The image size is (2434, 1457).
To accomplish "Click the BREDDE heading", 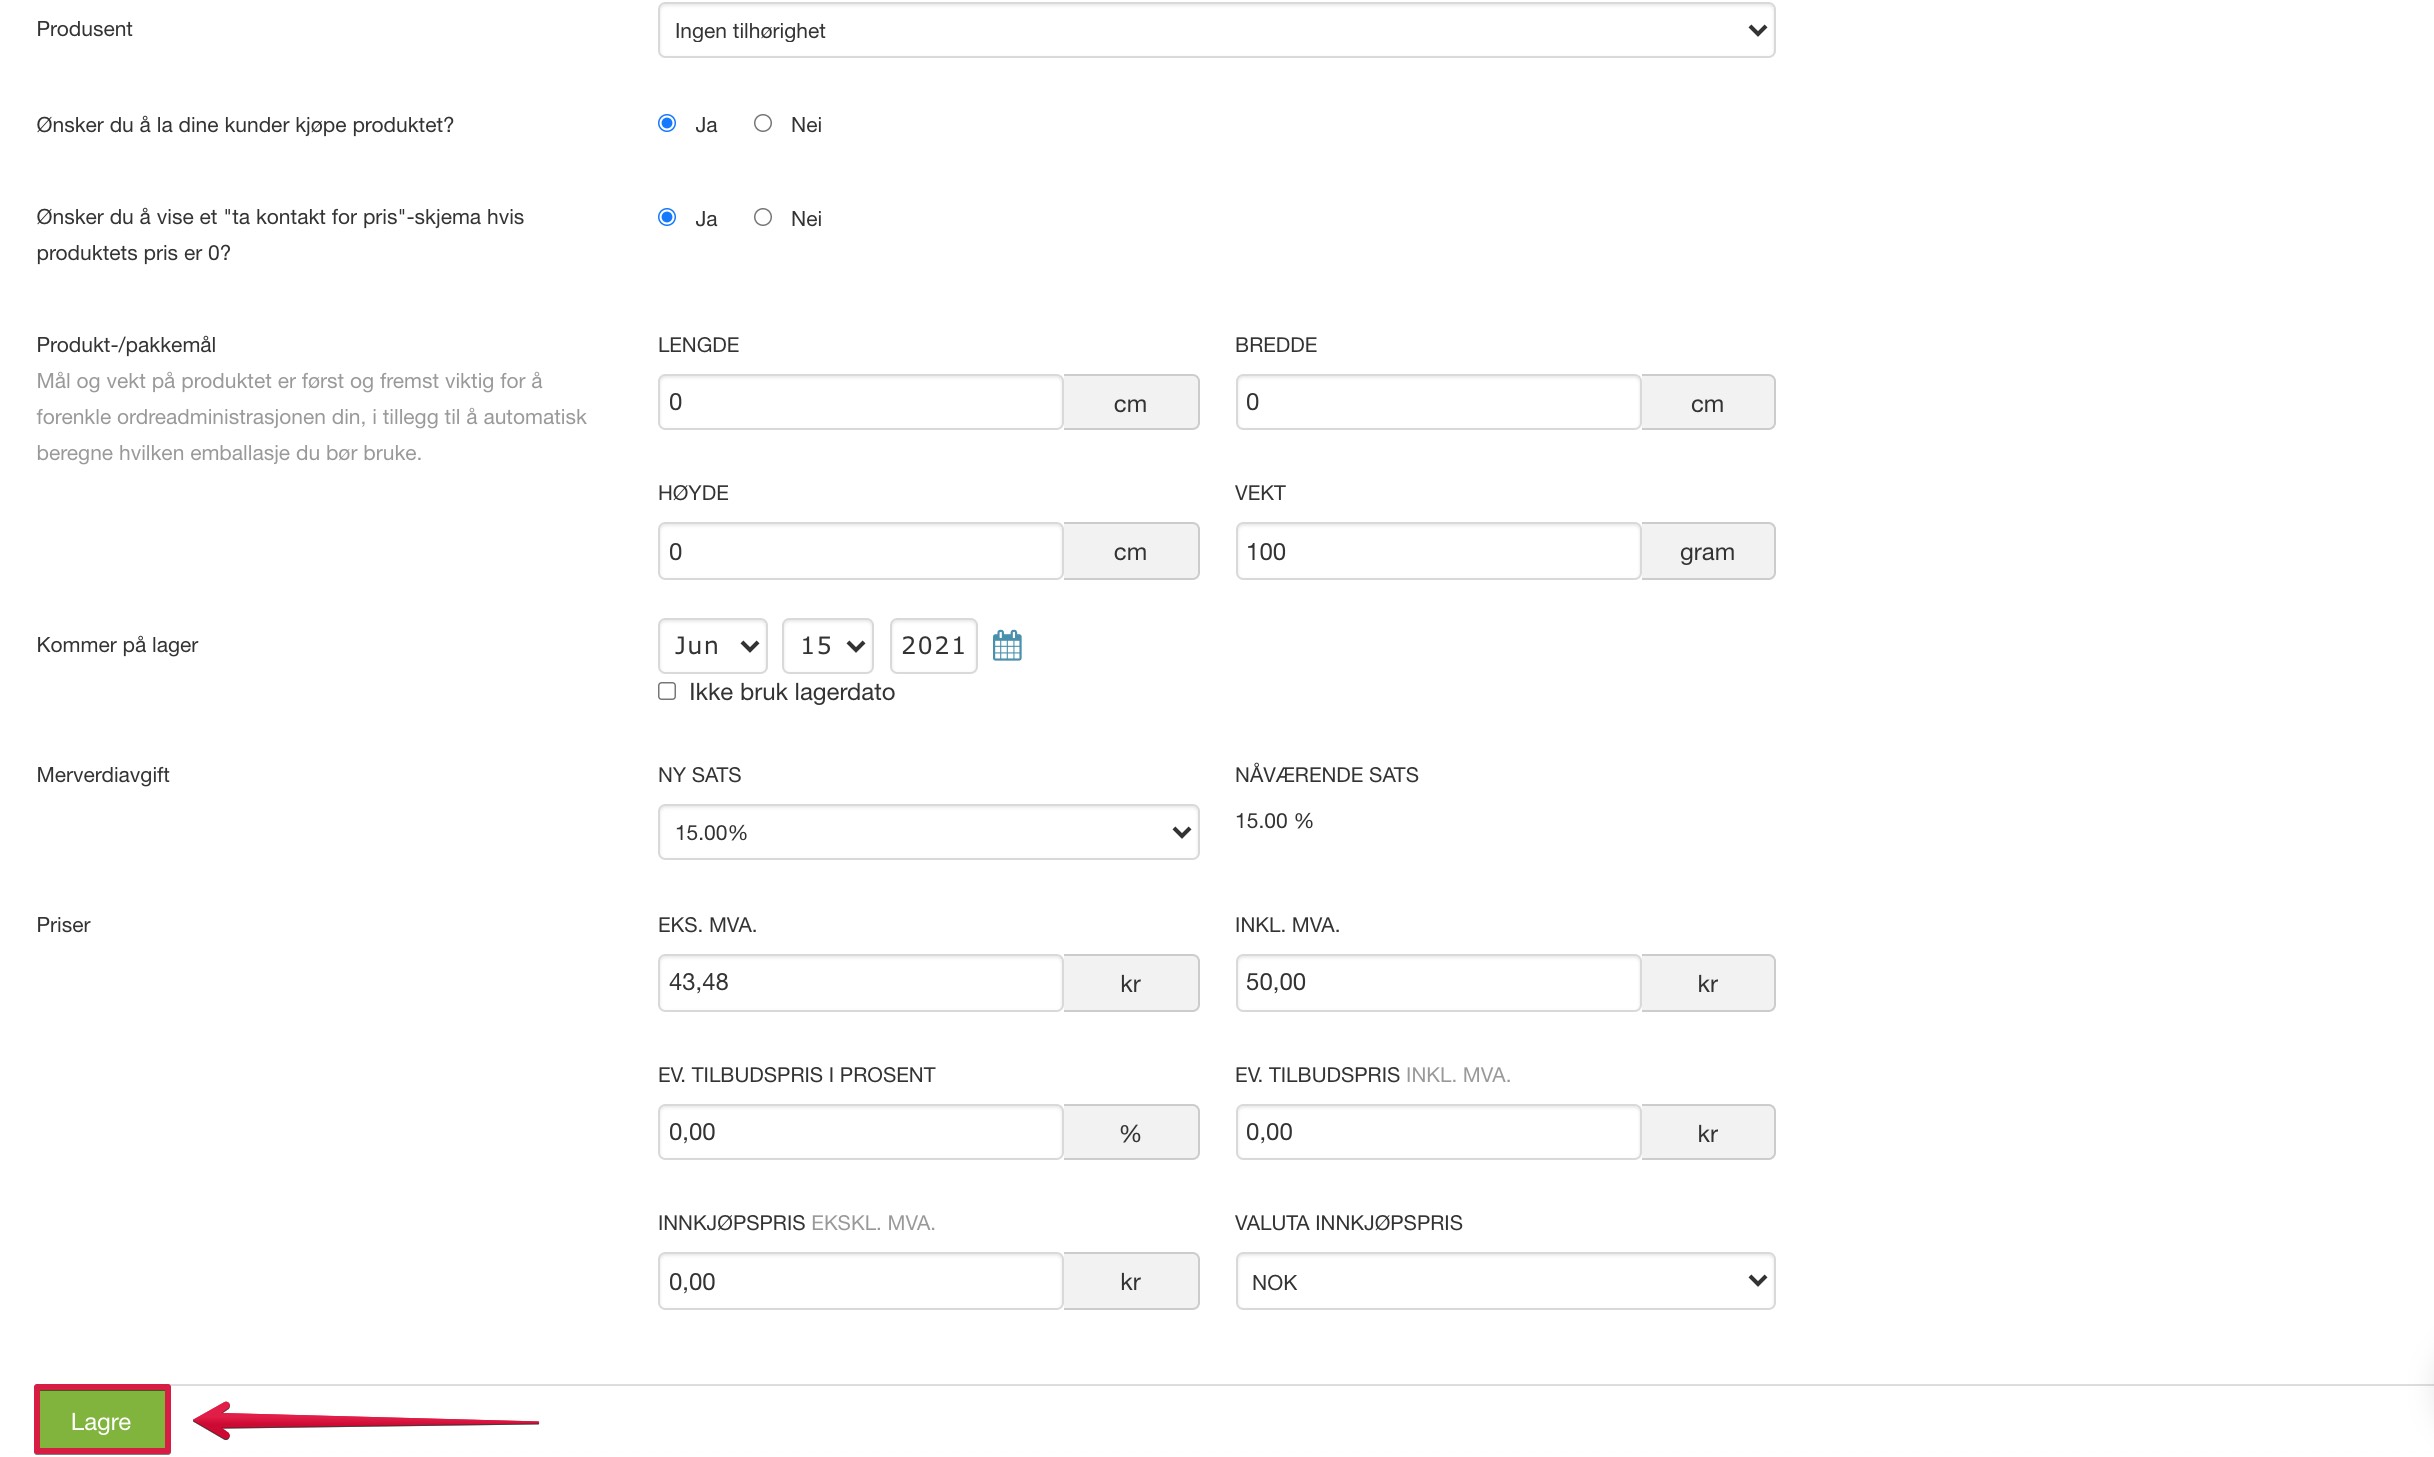I will 1276,345.
